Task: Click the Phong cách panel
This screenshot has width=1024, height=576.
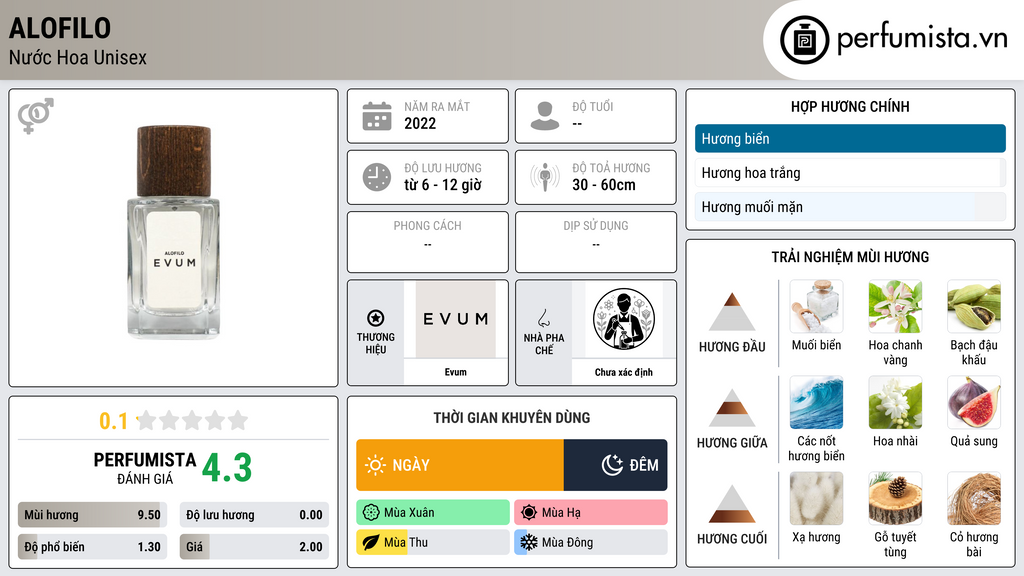Action: pyautogui.click(x=428, y=242)
